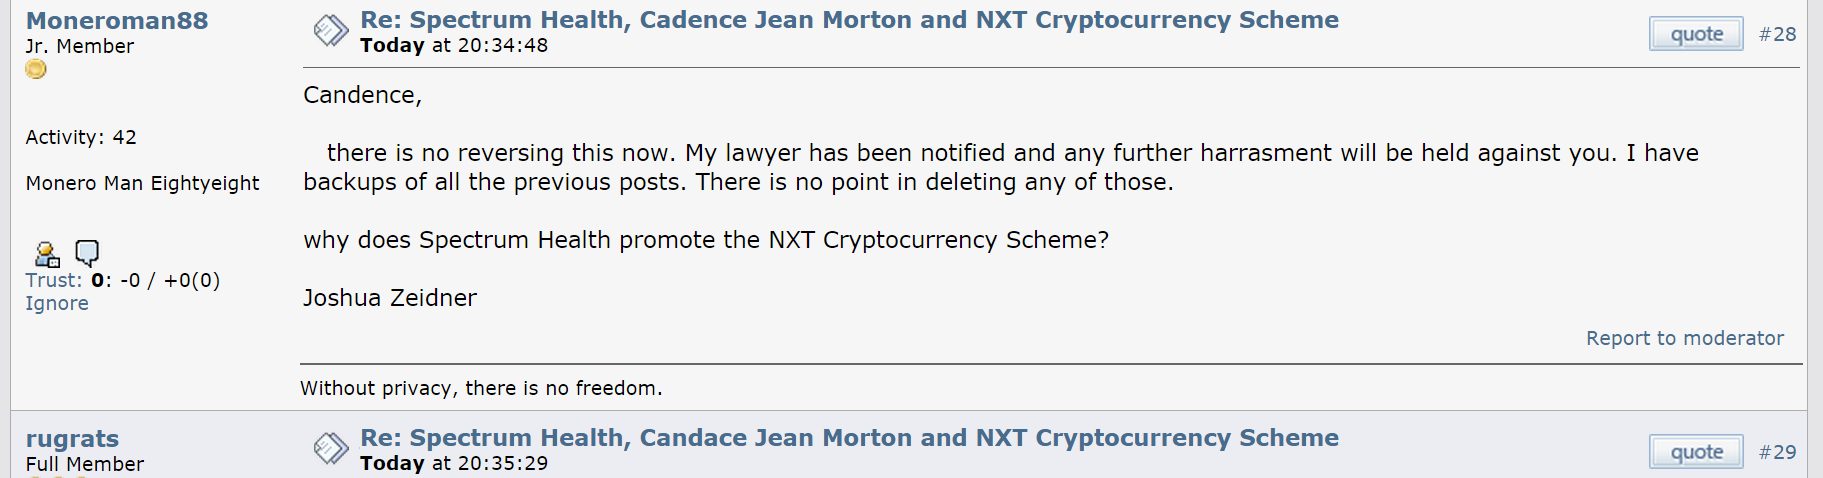Click the gold activity coin icon

(x=36, y=69)
